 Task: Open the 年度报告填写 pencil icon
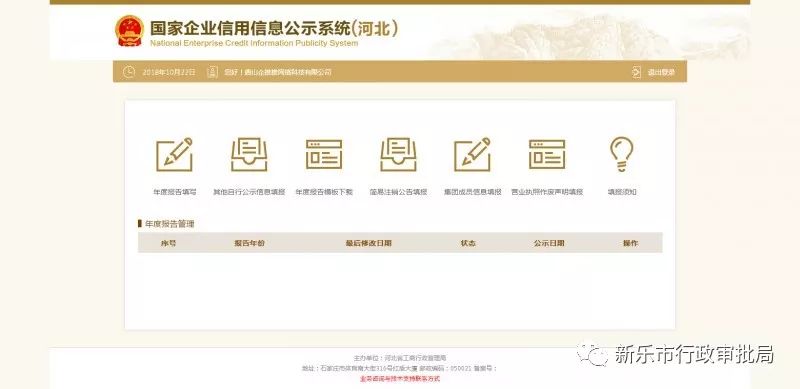[174, 154]
